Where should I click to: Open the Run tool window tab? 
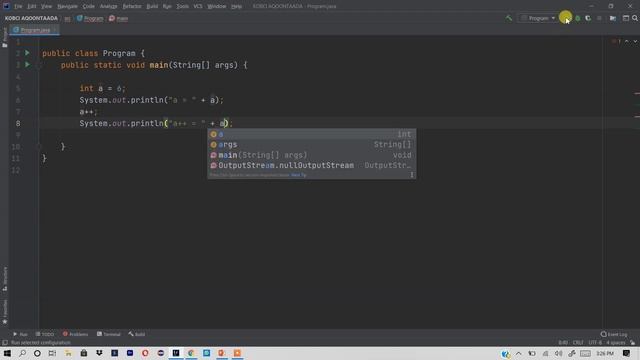pos(20,334)
